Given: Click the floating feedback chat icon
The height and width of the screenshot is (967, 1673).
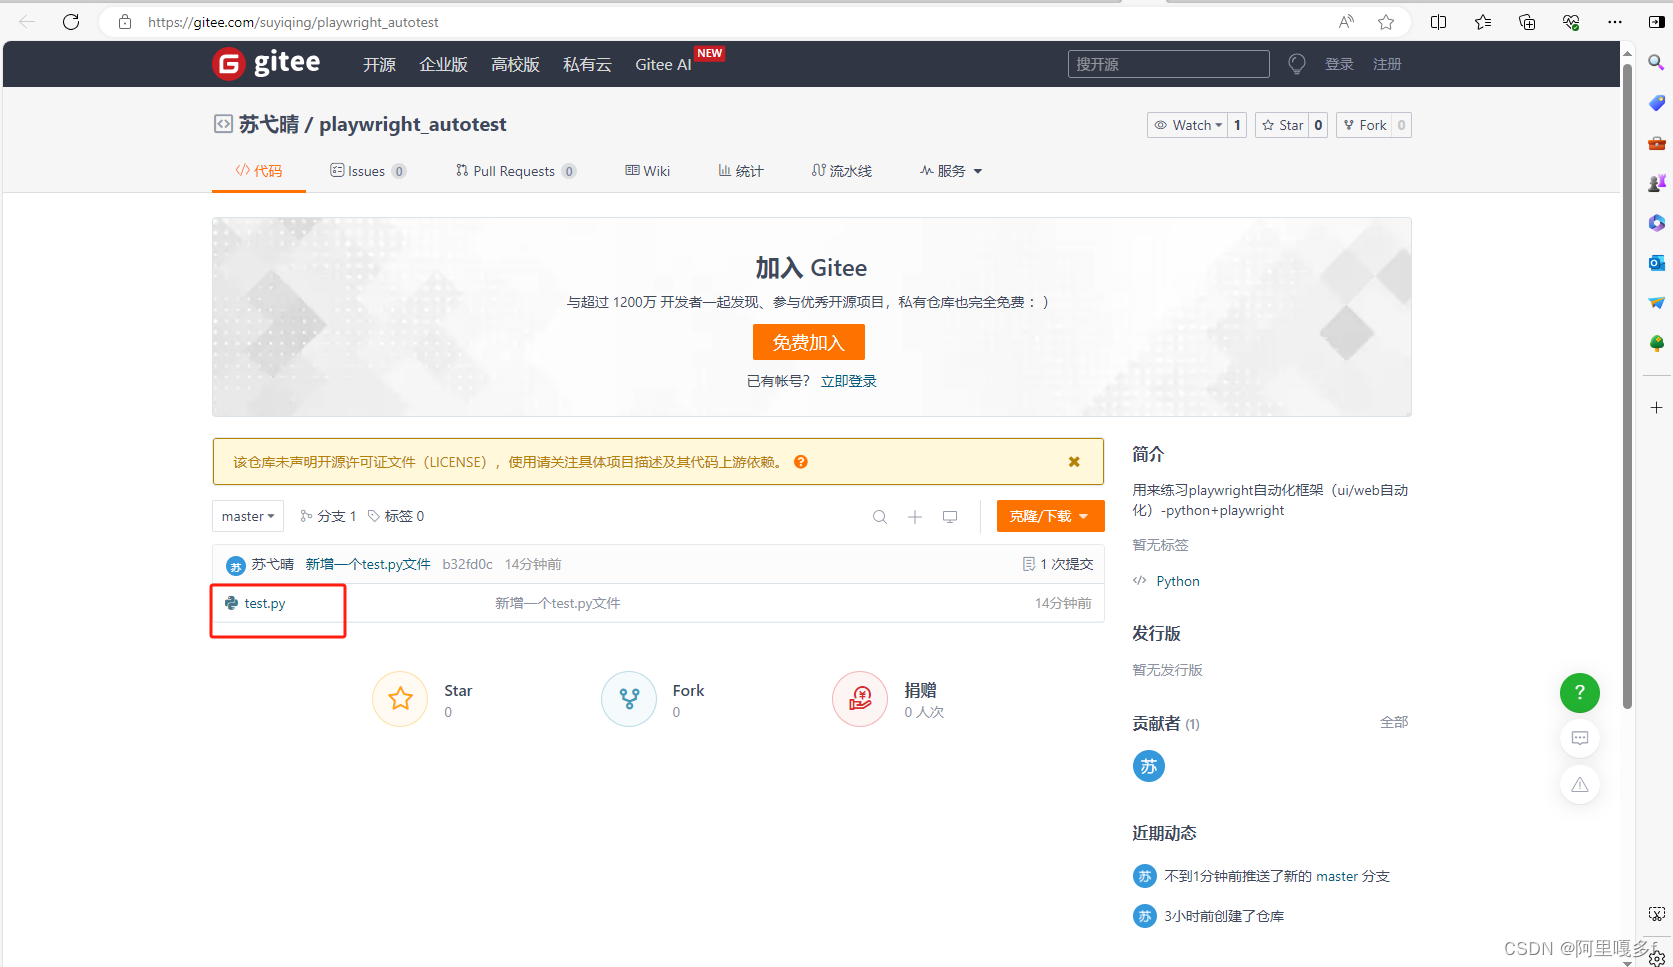Looking at the screenshot, I should coord(1580,738).
